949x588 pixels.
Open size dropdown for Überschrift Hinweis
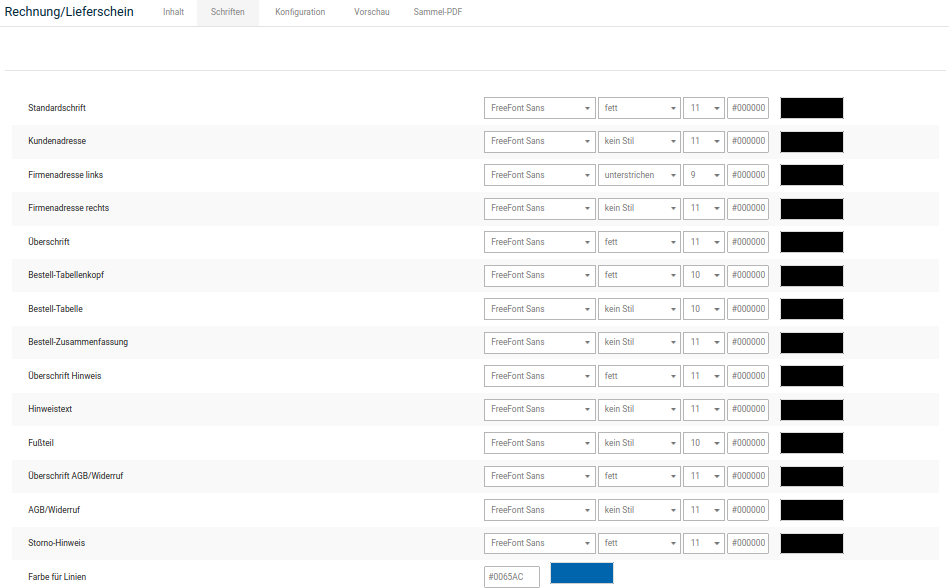[703, 376]
